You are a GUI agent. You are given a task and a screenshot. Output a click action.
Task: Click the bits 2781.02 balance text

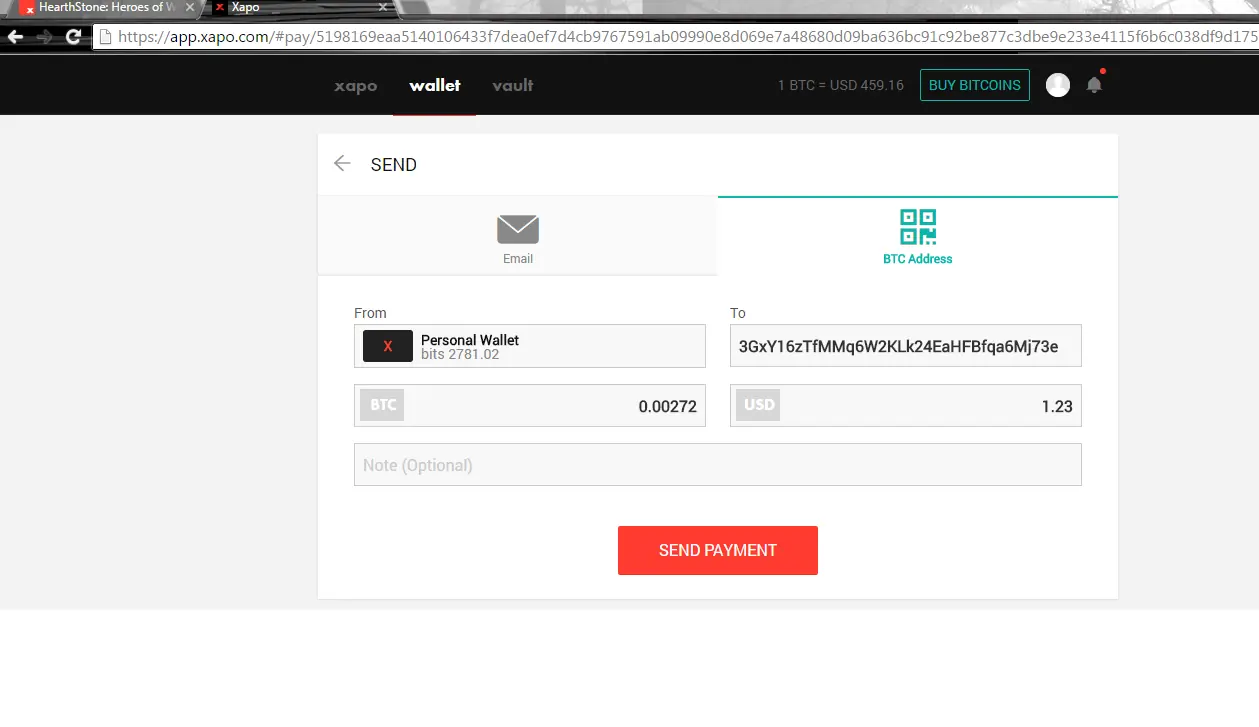pyautogui.click(x=460, y=355)
